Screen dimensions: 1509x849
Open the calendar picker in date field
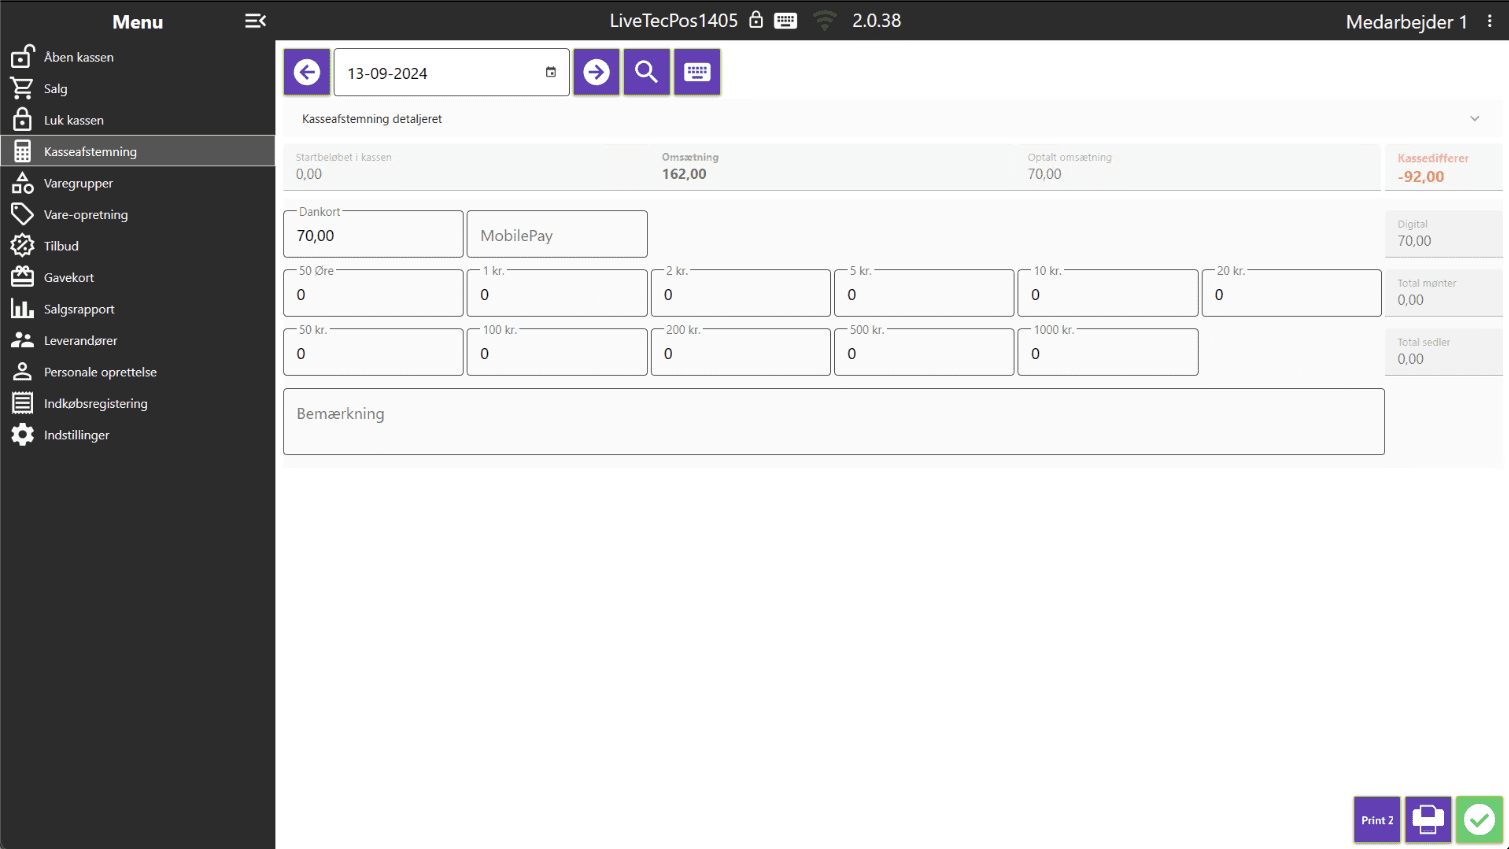(x=551, y=72)
